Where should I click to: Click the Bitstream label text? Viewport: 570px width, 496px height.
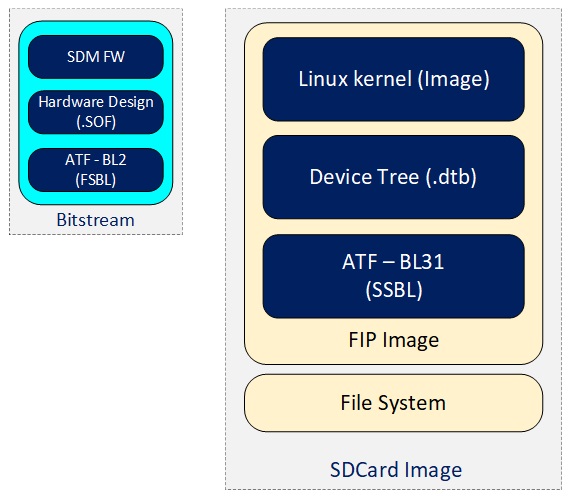(x=96, y=220)
